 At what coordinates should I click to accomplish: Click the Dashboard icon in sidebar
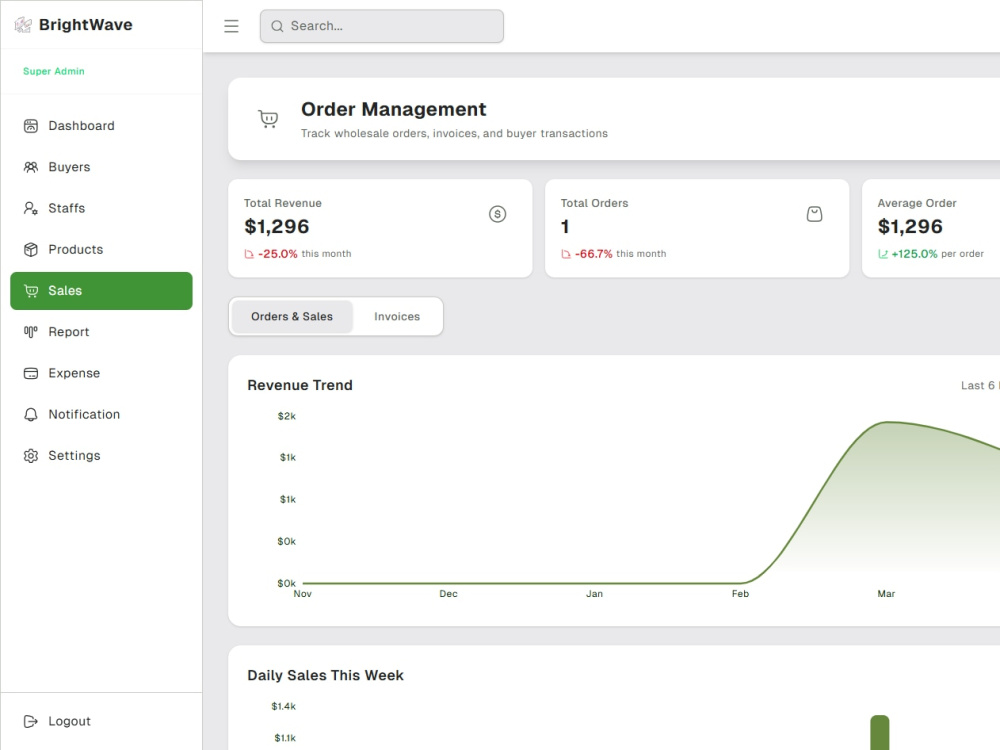(x=31, y=126)
